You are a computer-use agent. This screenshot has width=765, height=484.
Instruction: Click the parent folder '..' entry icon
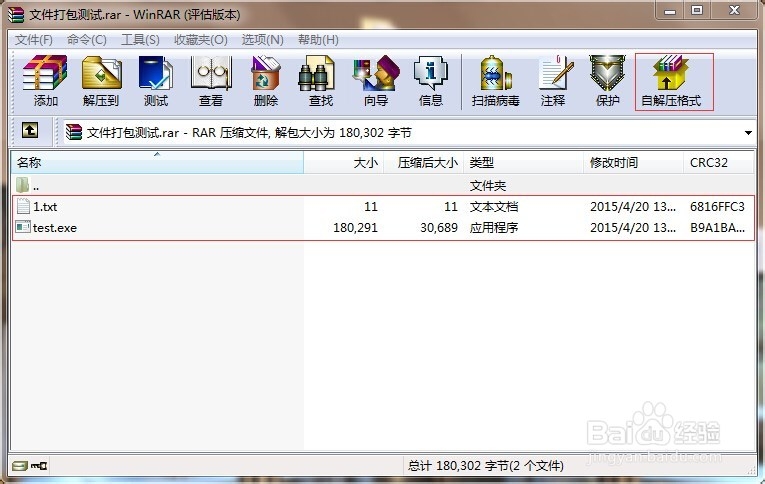pos(22,185)
